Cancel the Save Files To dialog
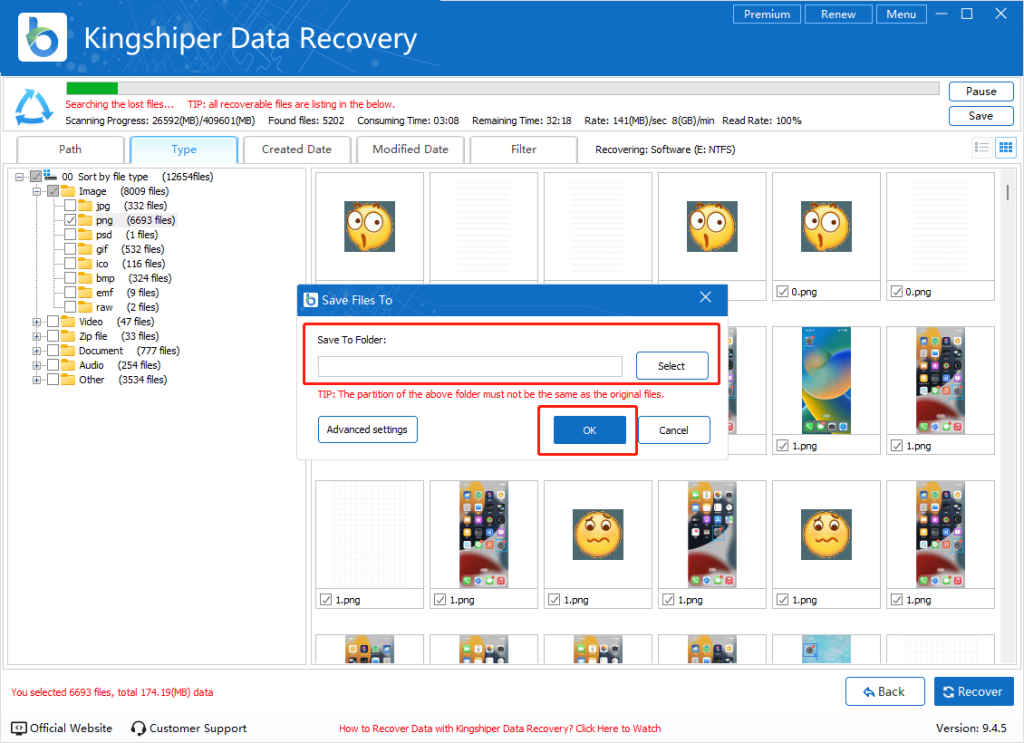1024x743 pixels. (x=673, y=430)
